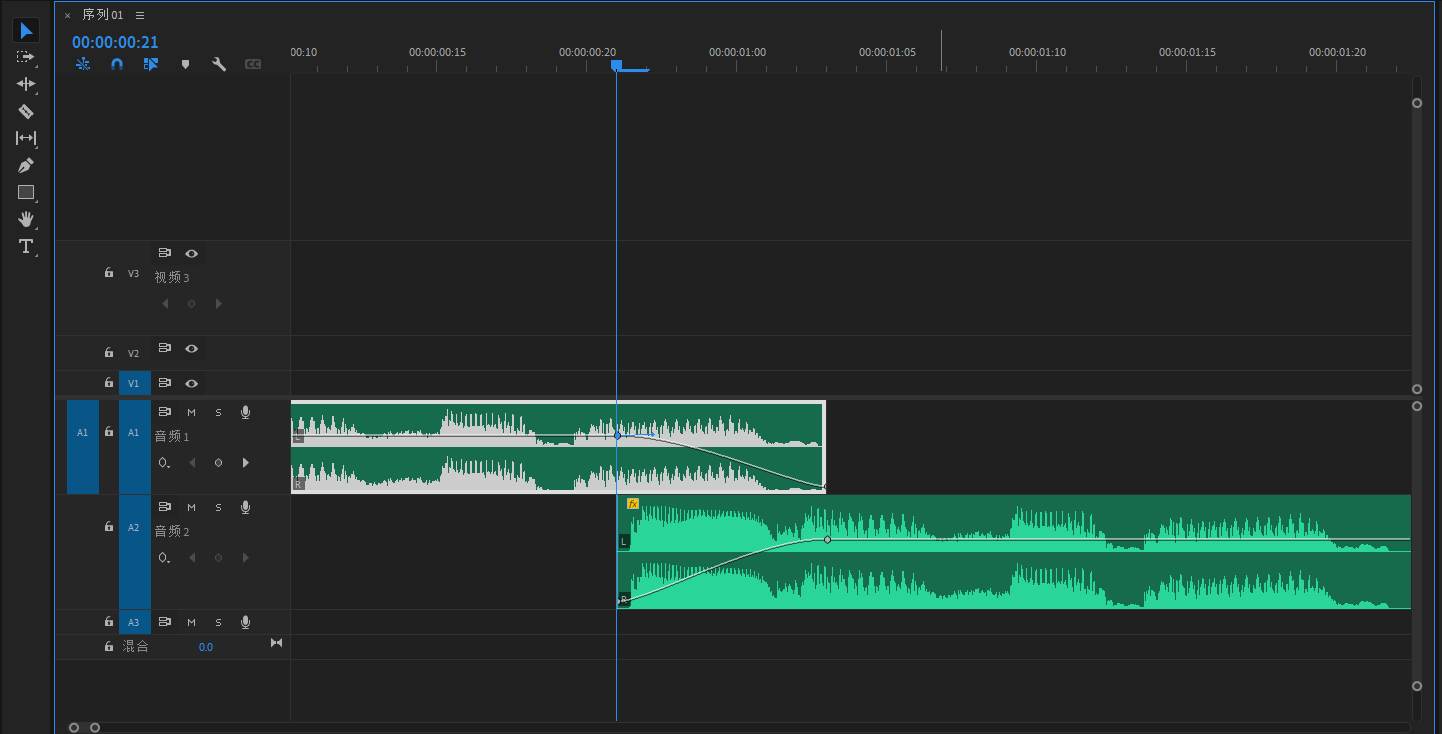Select the Pen tool

point(26,165)
